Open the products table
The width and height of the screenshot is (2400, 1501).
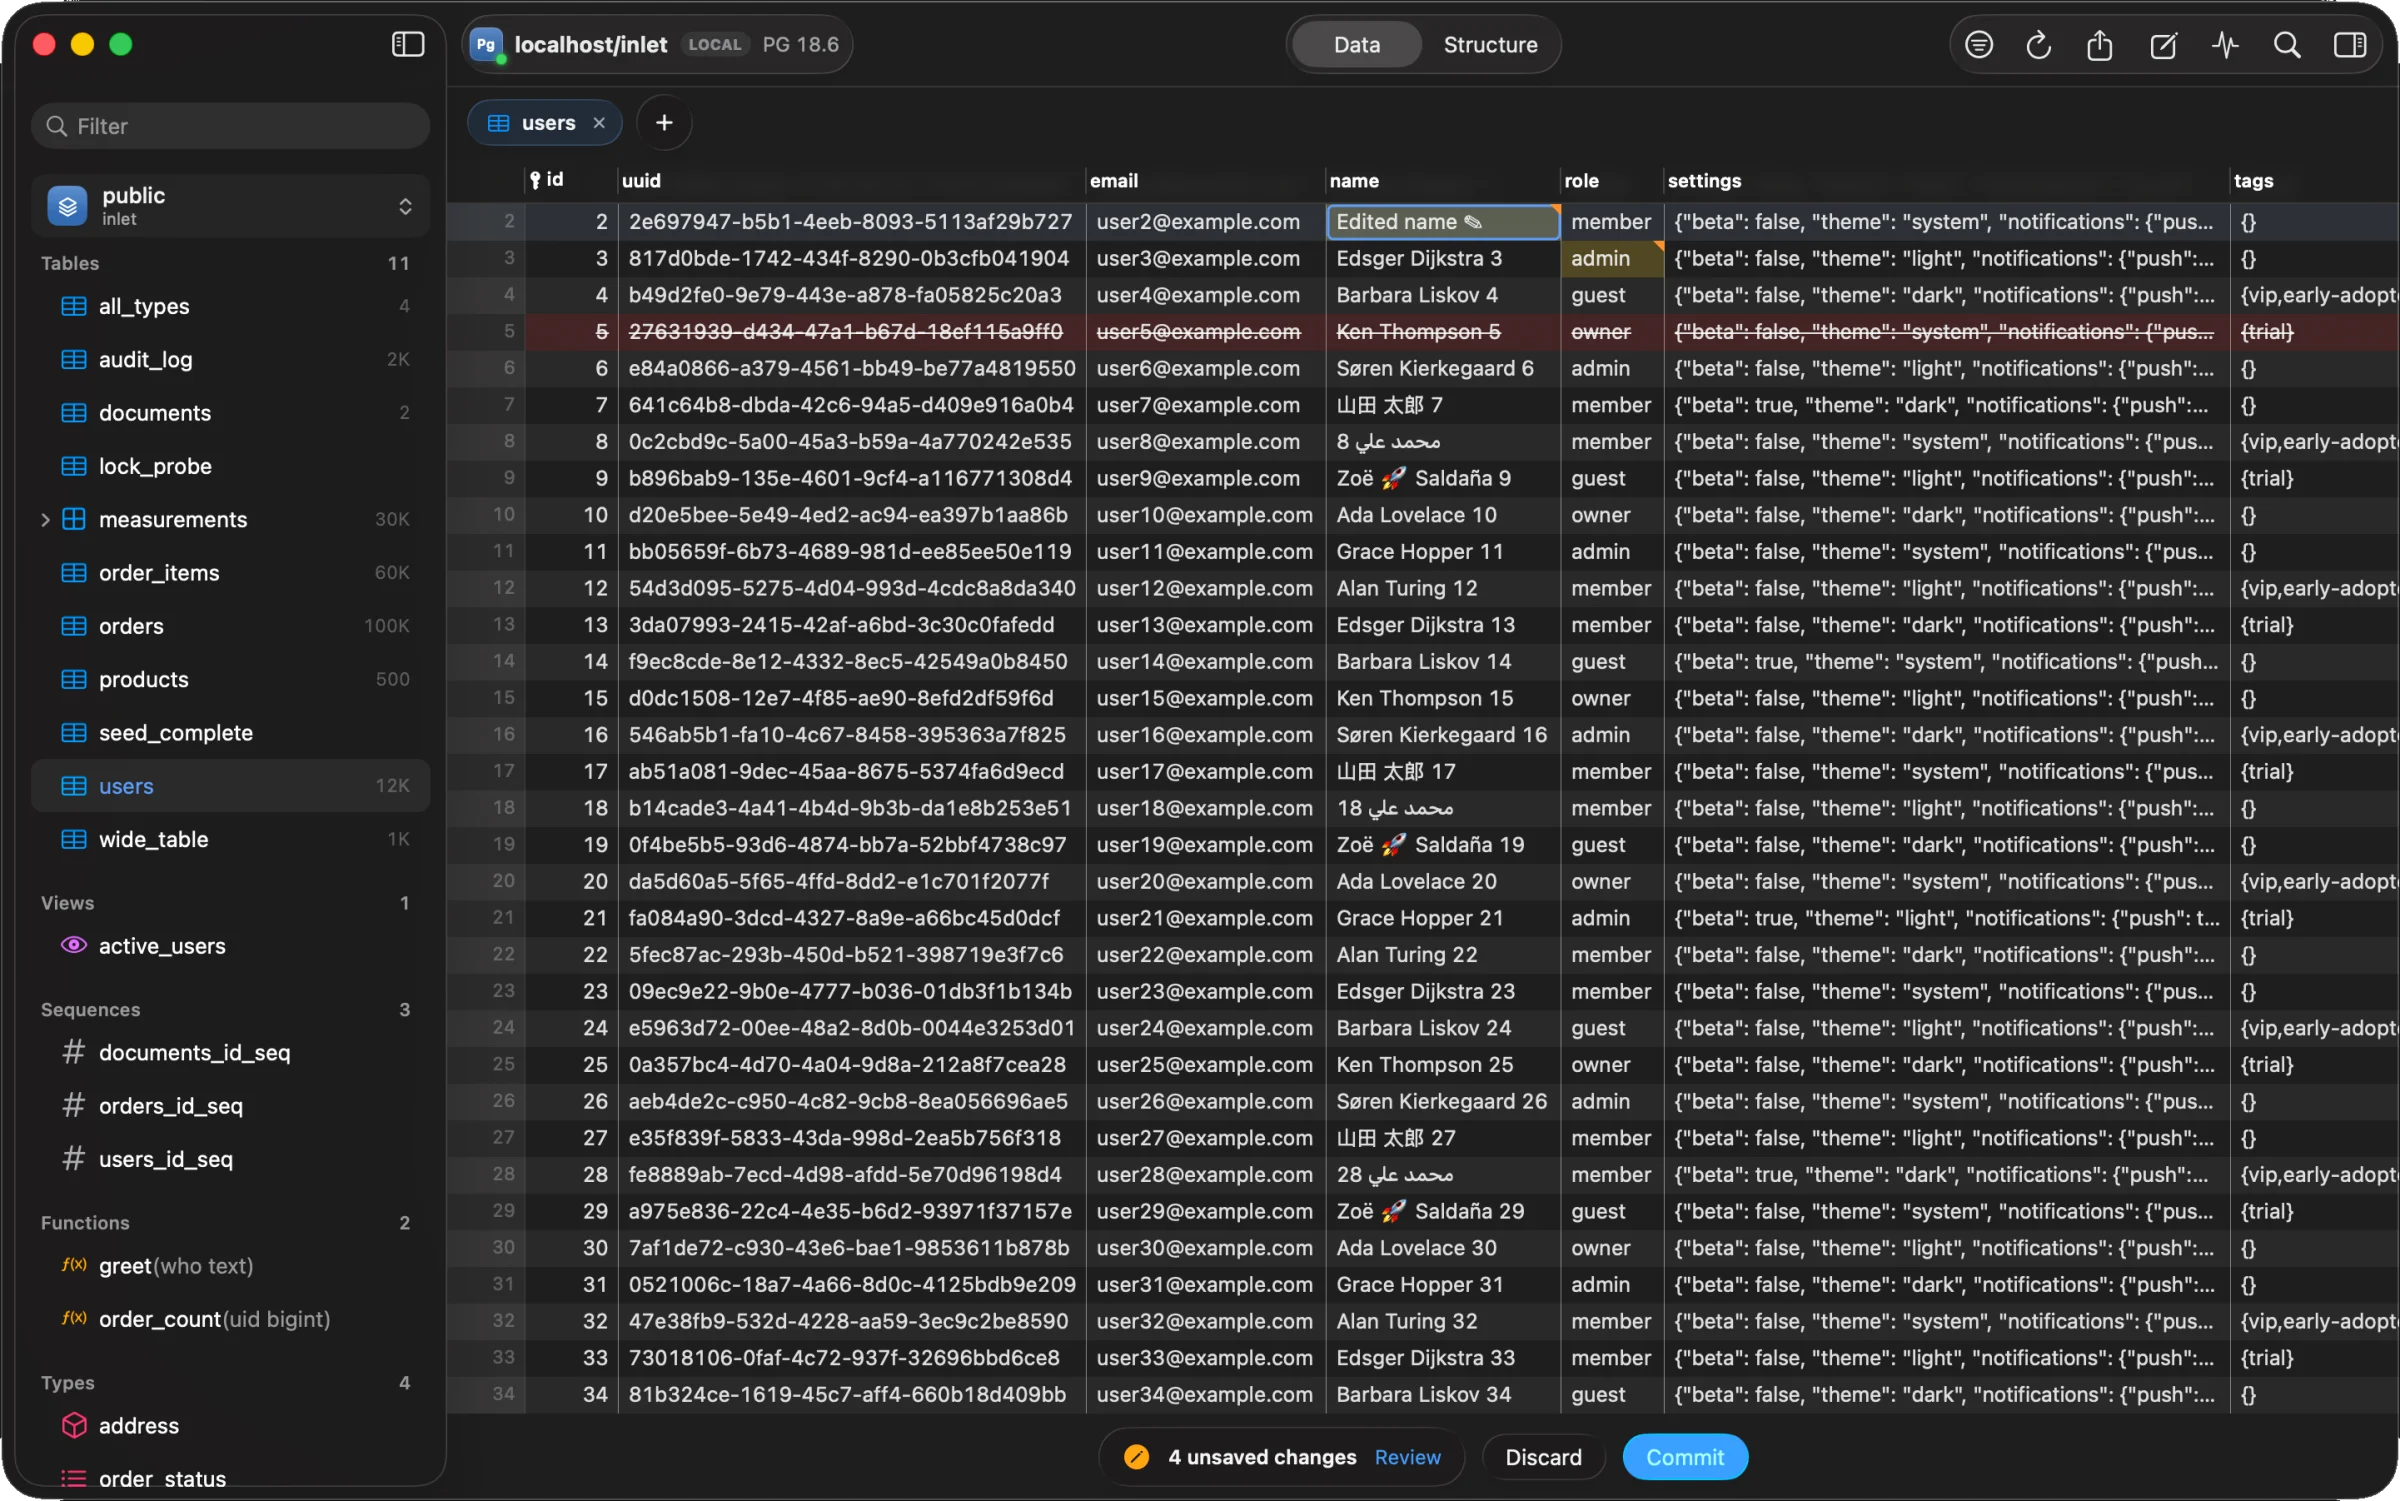point(231,679)
